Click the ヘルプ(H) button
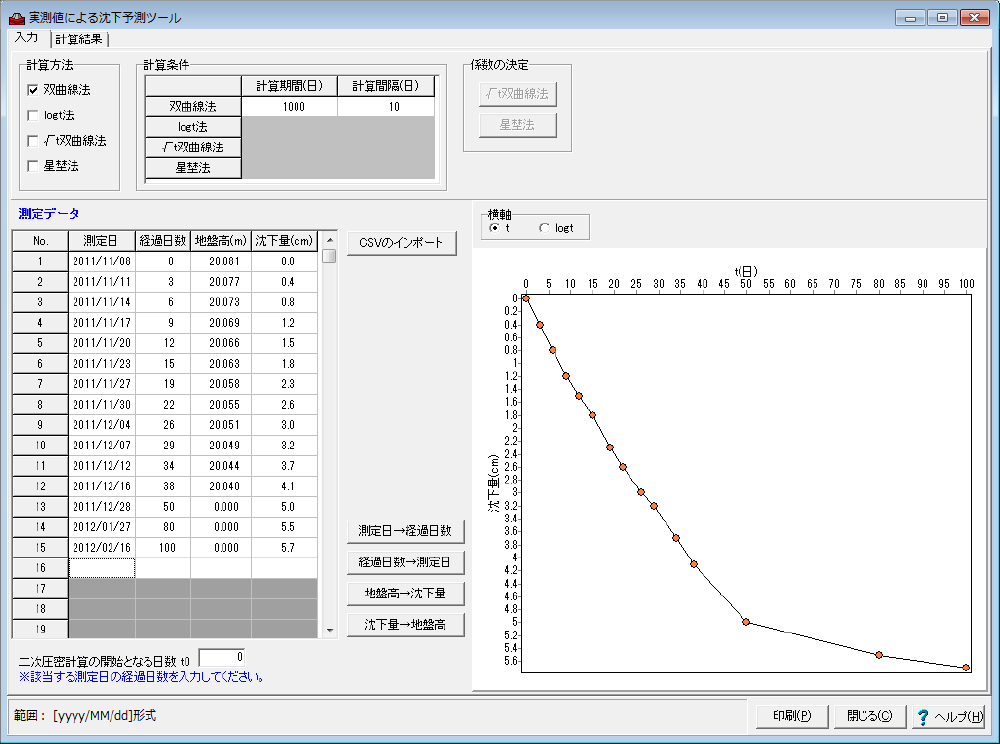This screenshot has width=1000, height=744. tap(948, 717)
